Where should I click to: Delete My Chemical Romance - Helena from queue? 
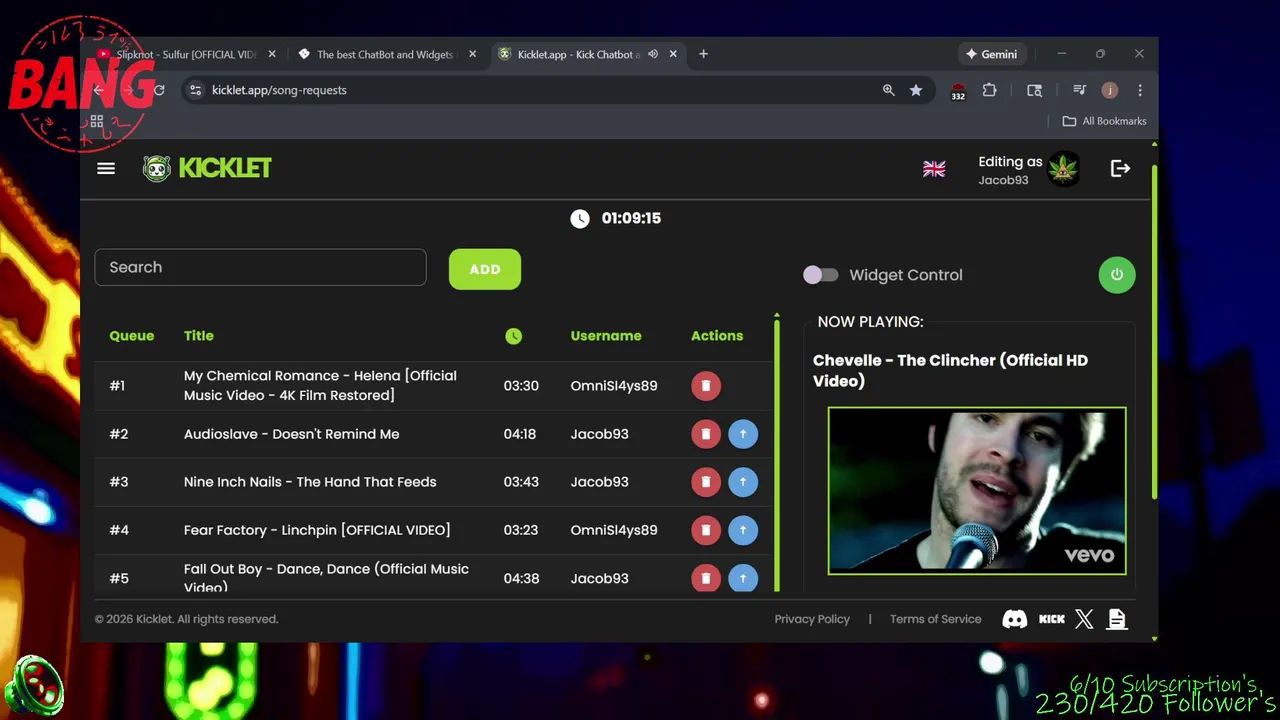coord(706,386)
